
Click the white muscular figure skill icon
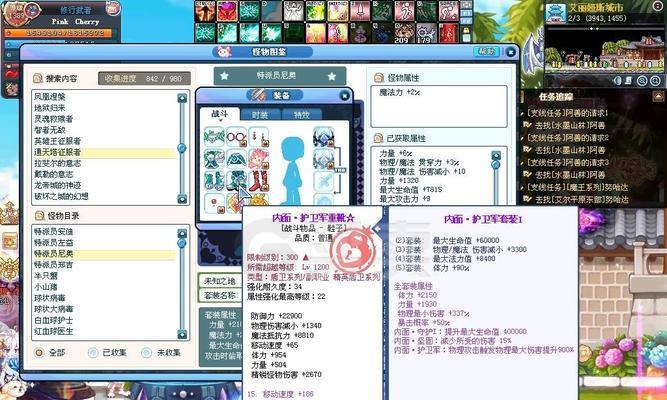point(293,11)
